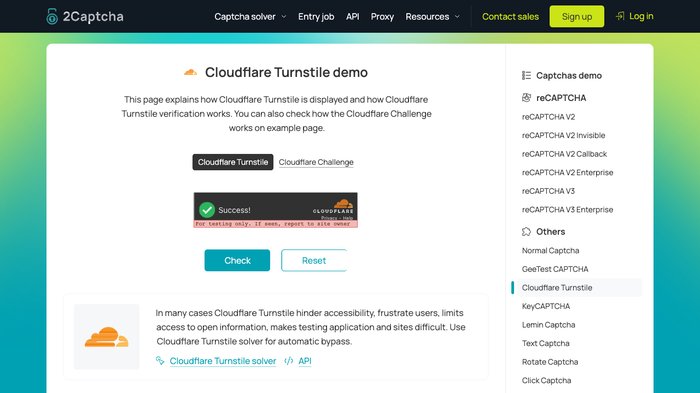Viewport: 700px width, 393px height.
Task: Select the Cloudflare Turnstile tab
Action: tap(233, 162)
